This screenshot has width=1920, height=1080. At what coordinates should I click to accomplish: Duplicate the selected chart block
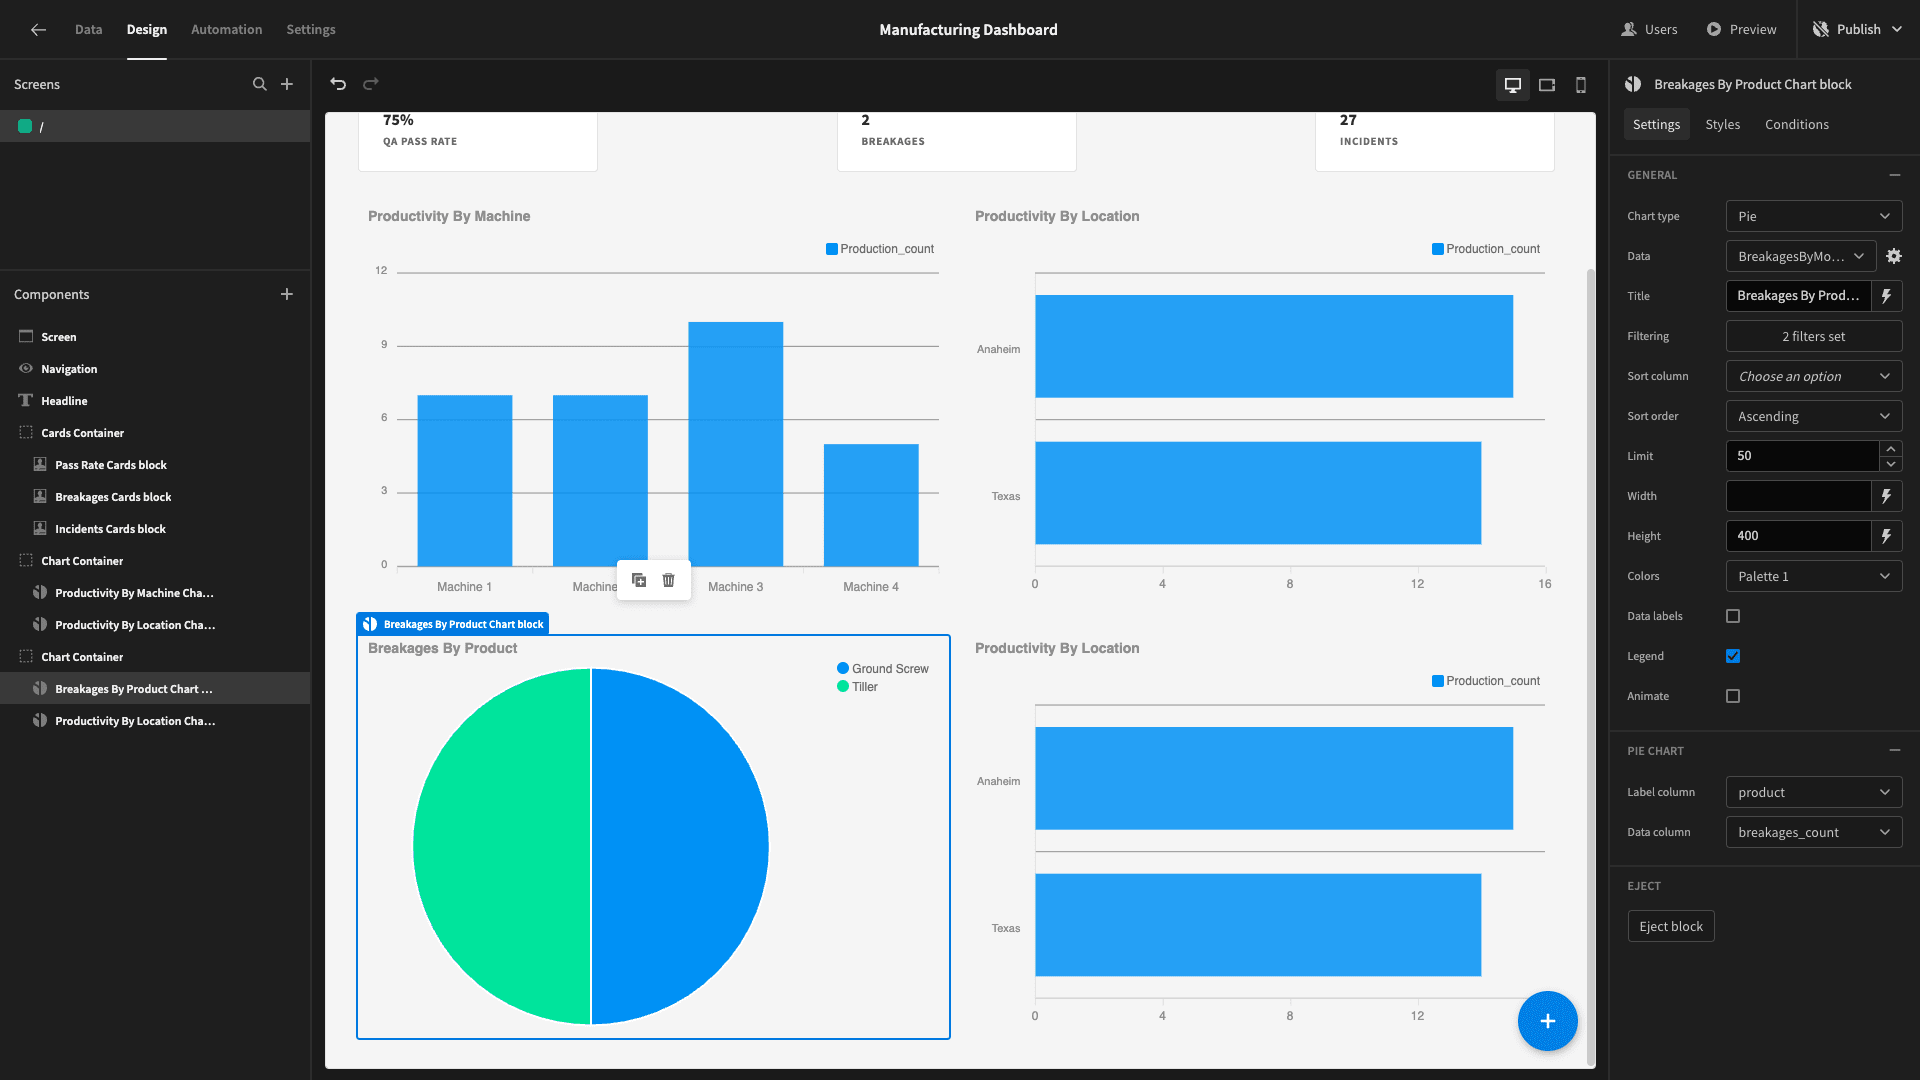click(639, 580)
